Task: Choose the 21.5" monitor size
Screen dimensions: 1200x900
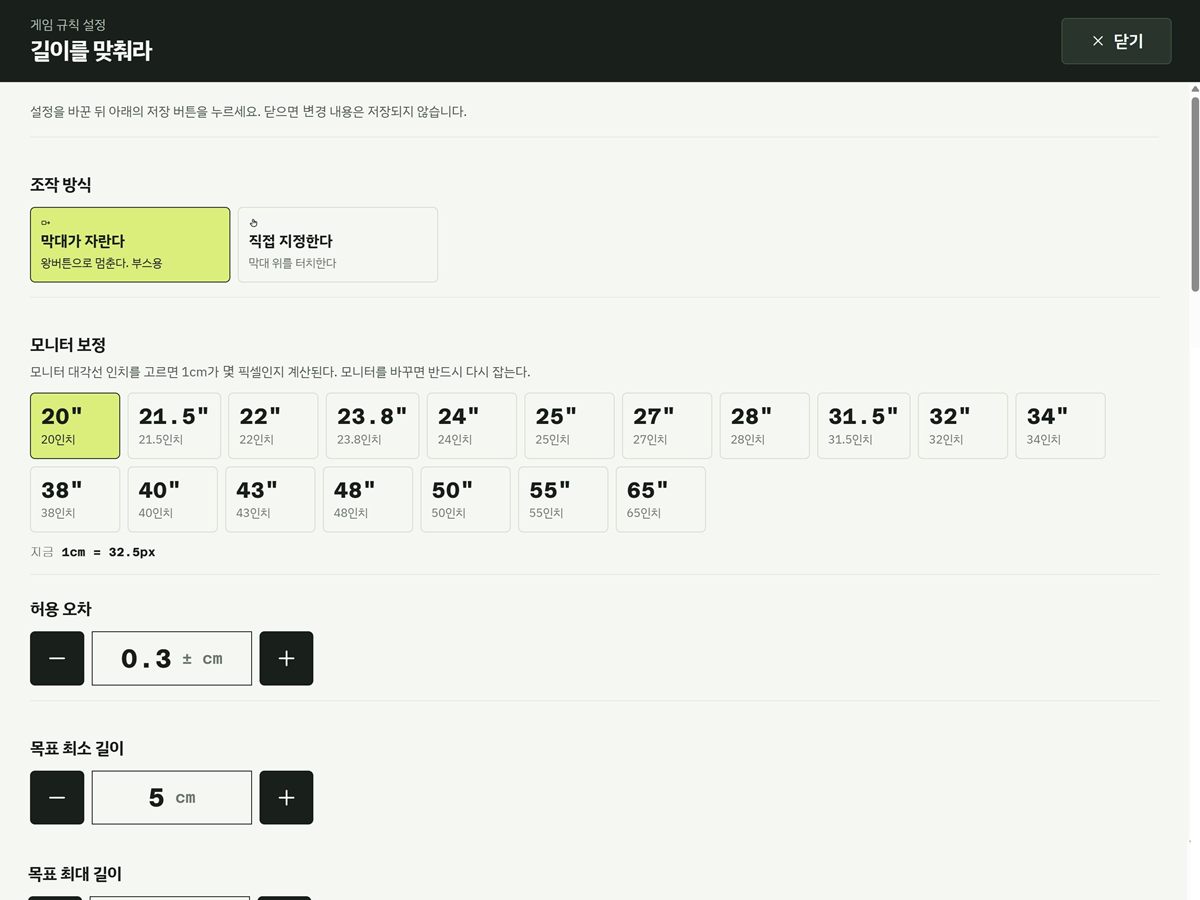Action: click(174, 426)
